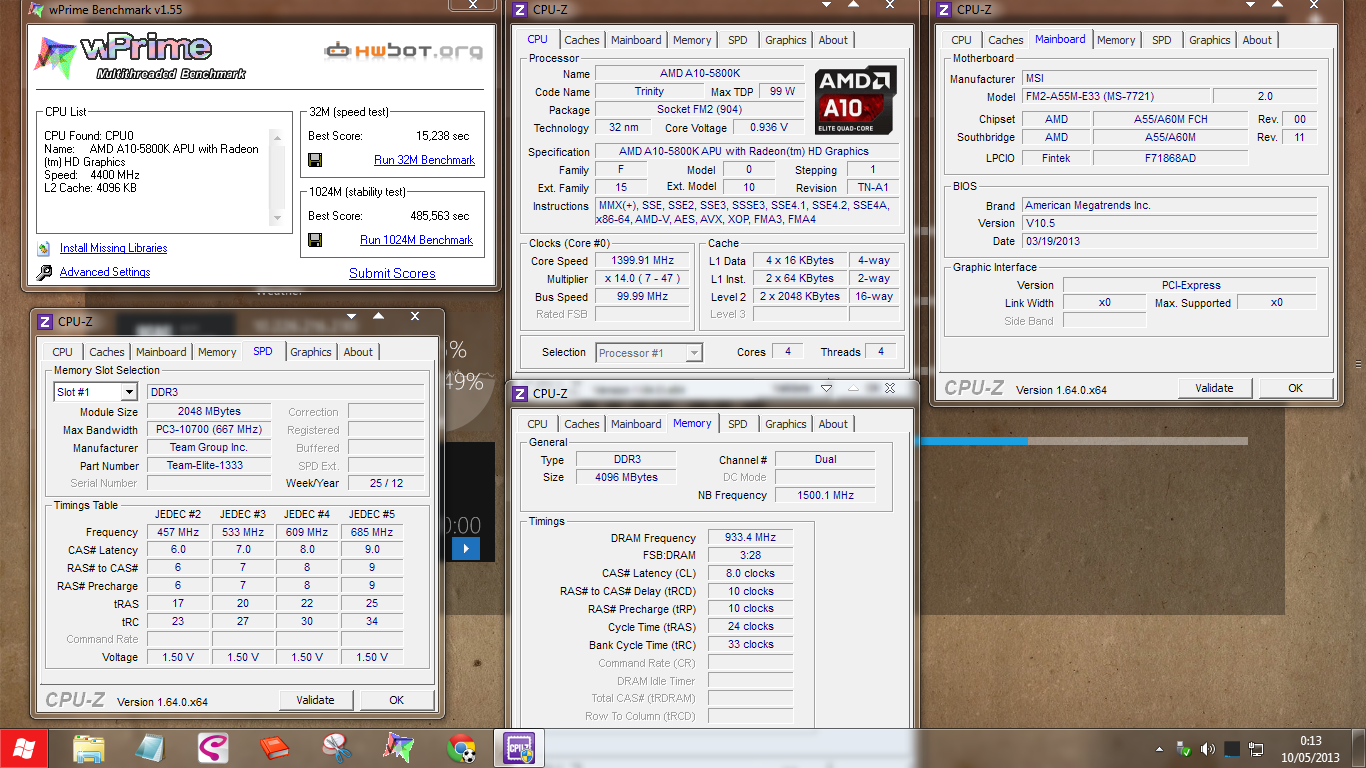1366x768 pixels.
Task: Click the AMD A10 processor logo
Action: 855,100
